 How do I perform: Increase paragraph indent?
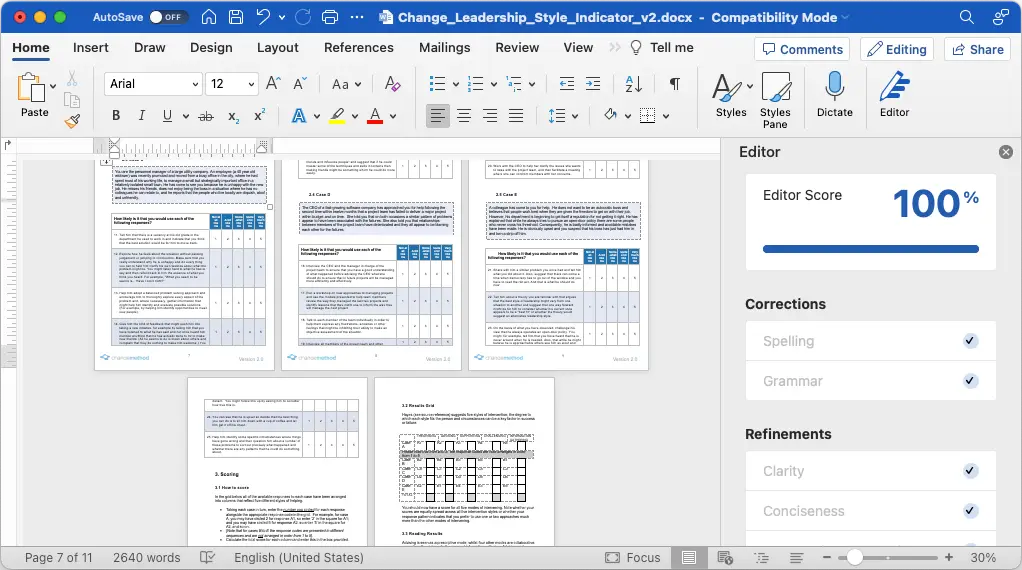(593, 83)
